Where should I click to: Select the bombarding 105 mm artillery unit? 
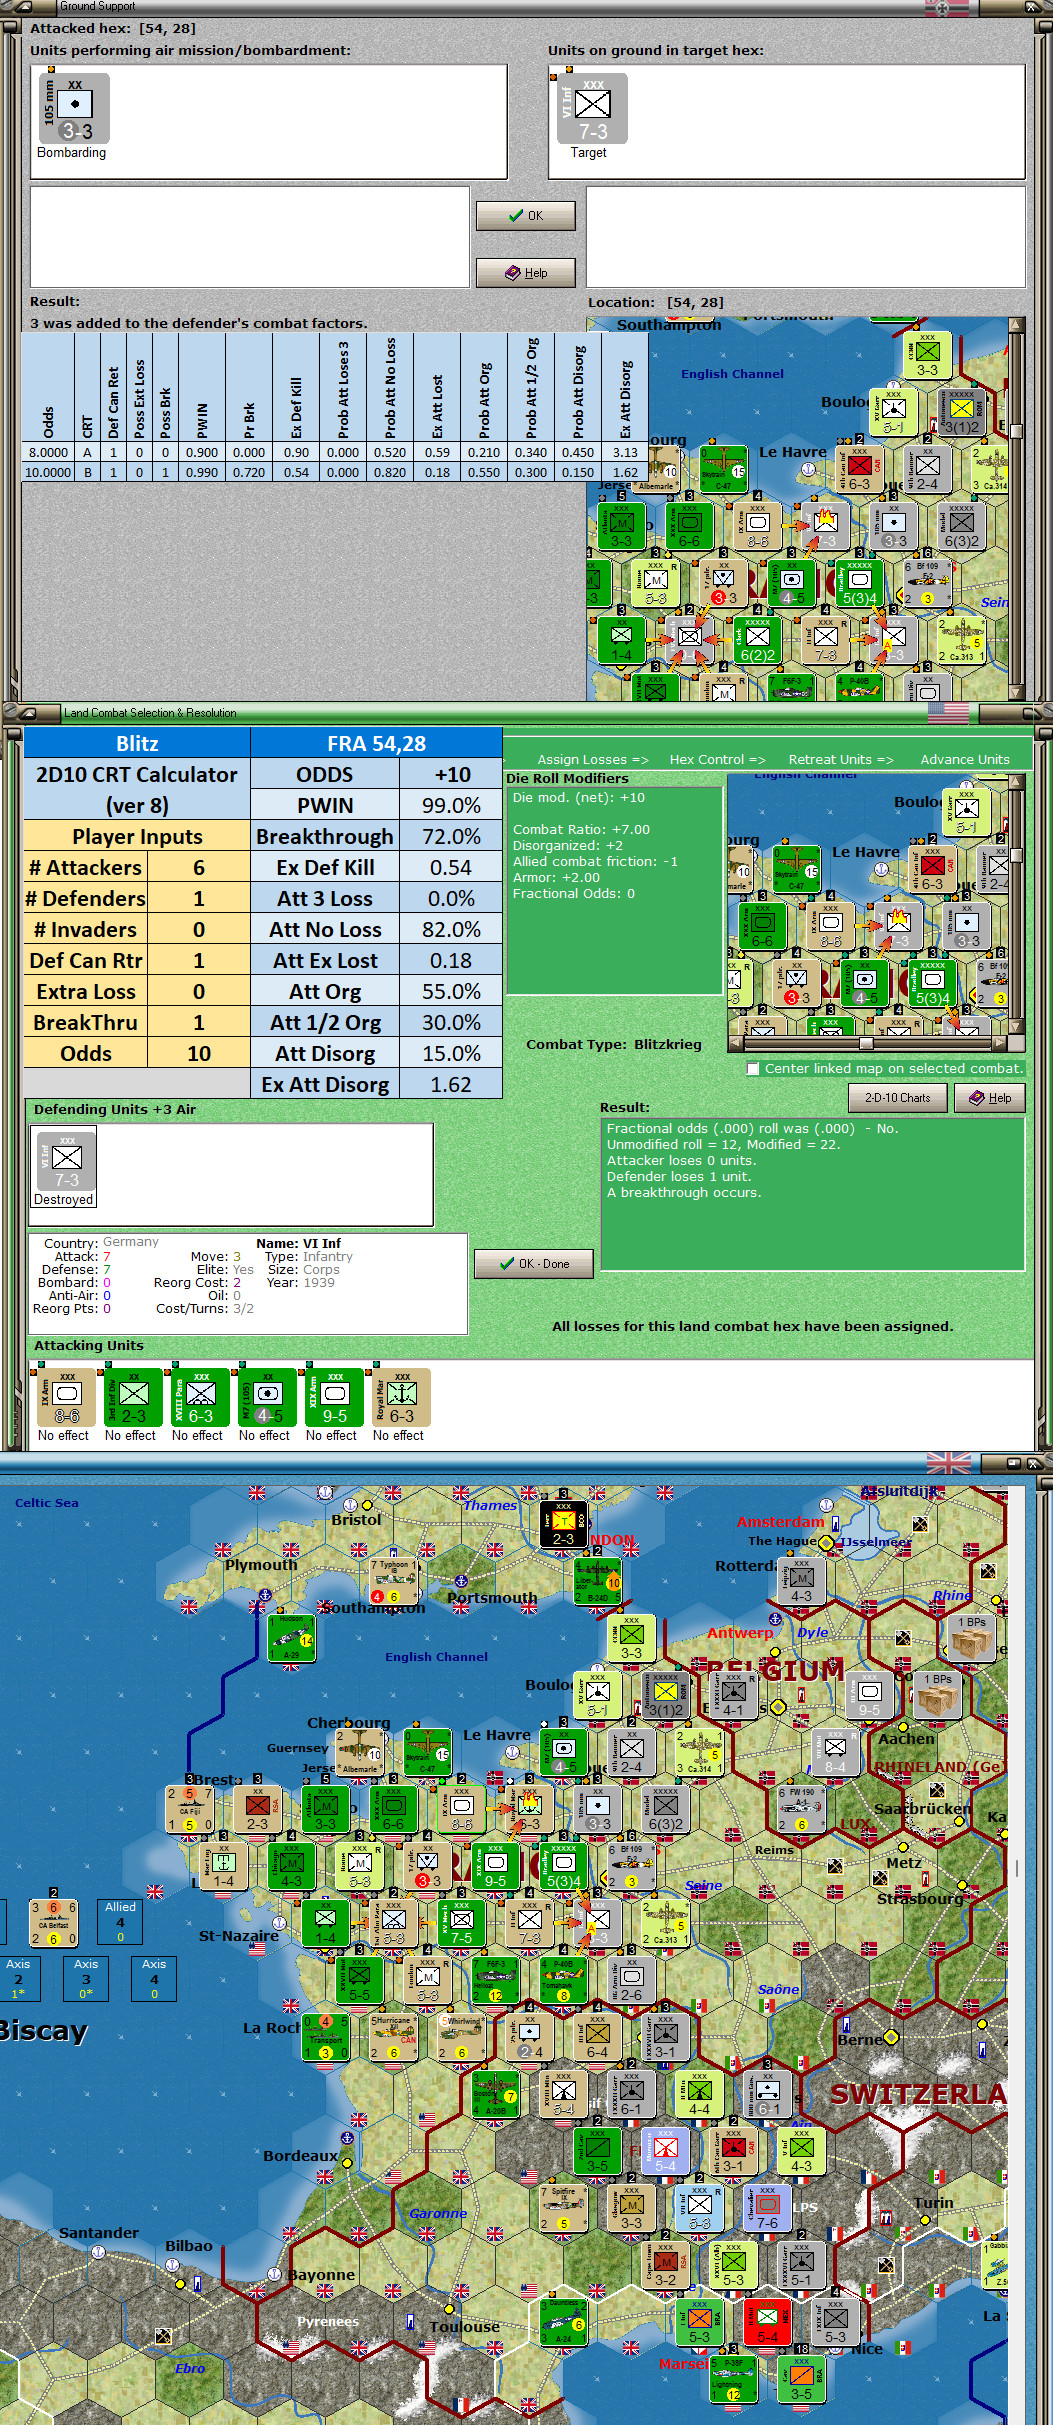74,109
